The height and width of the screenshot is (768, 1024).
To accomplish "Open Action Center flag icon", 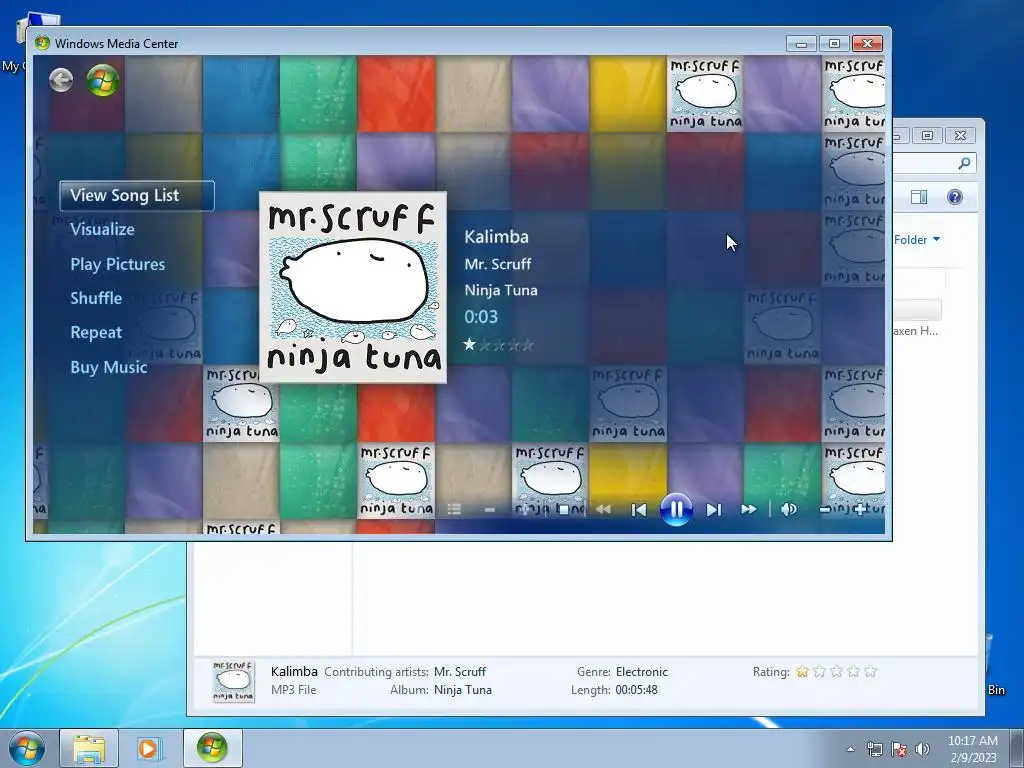I will pyautogui.click(x=899, y=749).
